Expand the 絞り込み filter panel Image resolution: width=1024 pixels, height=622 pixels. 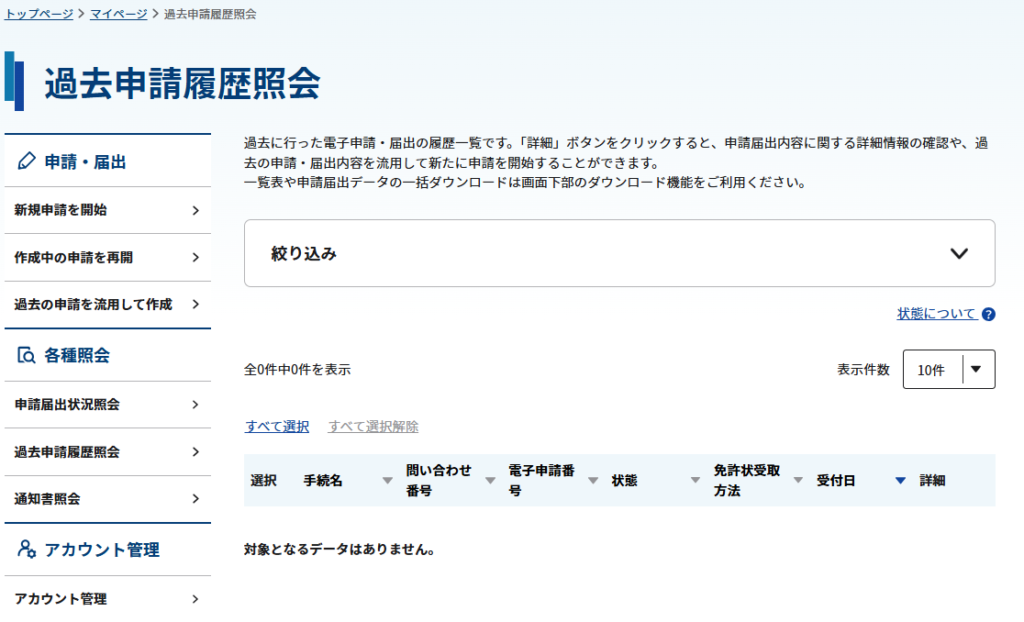tap(619, 254)
